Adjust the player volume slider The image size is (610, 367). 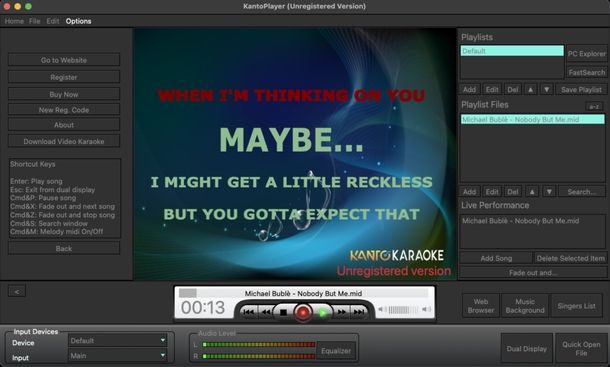pyautogui.click(x=404, y=310)
